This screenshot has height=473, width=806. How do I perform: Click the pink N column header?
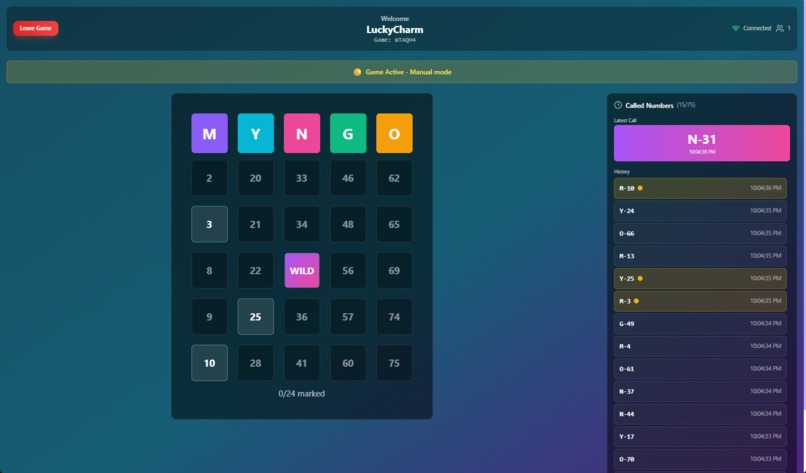click(x=302, y=133)
